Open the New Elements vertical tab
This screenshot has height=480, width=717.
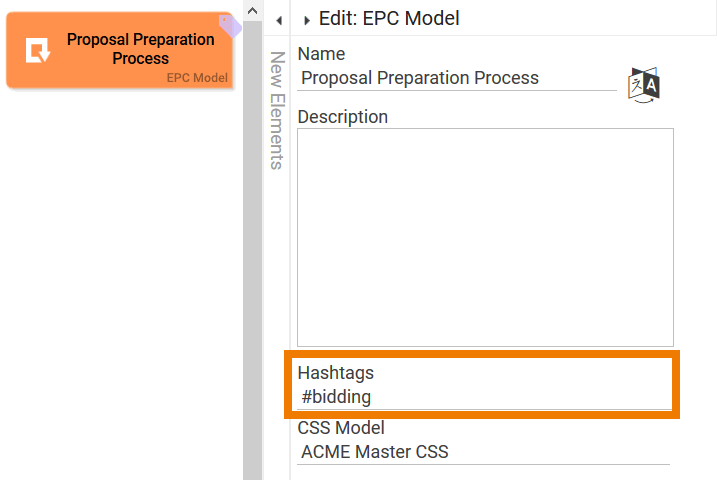coord(277,110)
